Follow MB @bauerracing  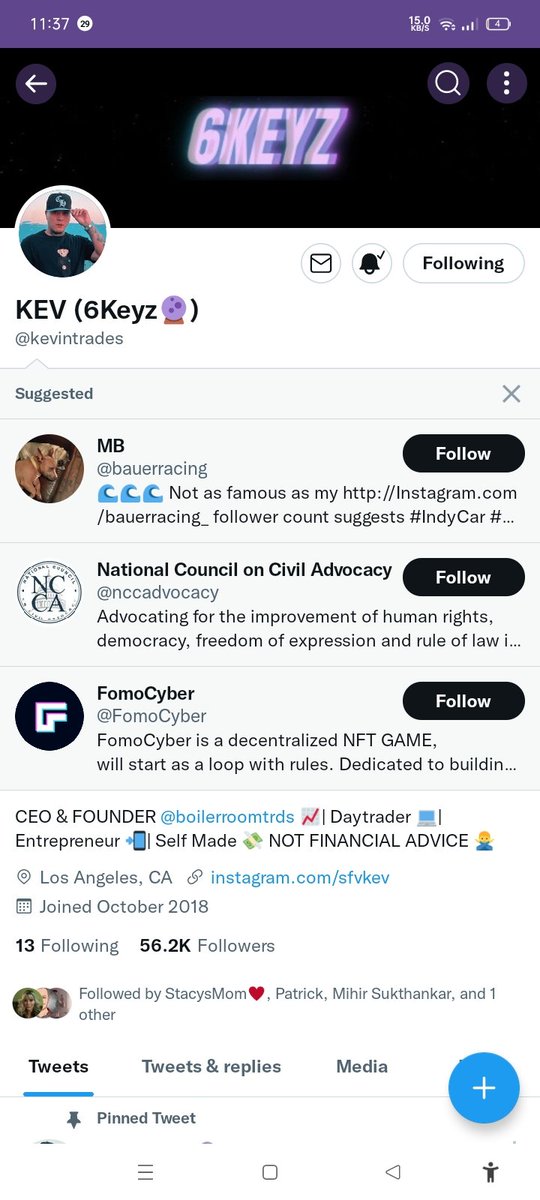463,453
